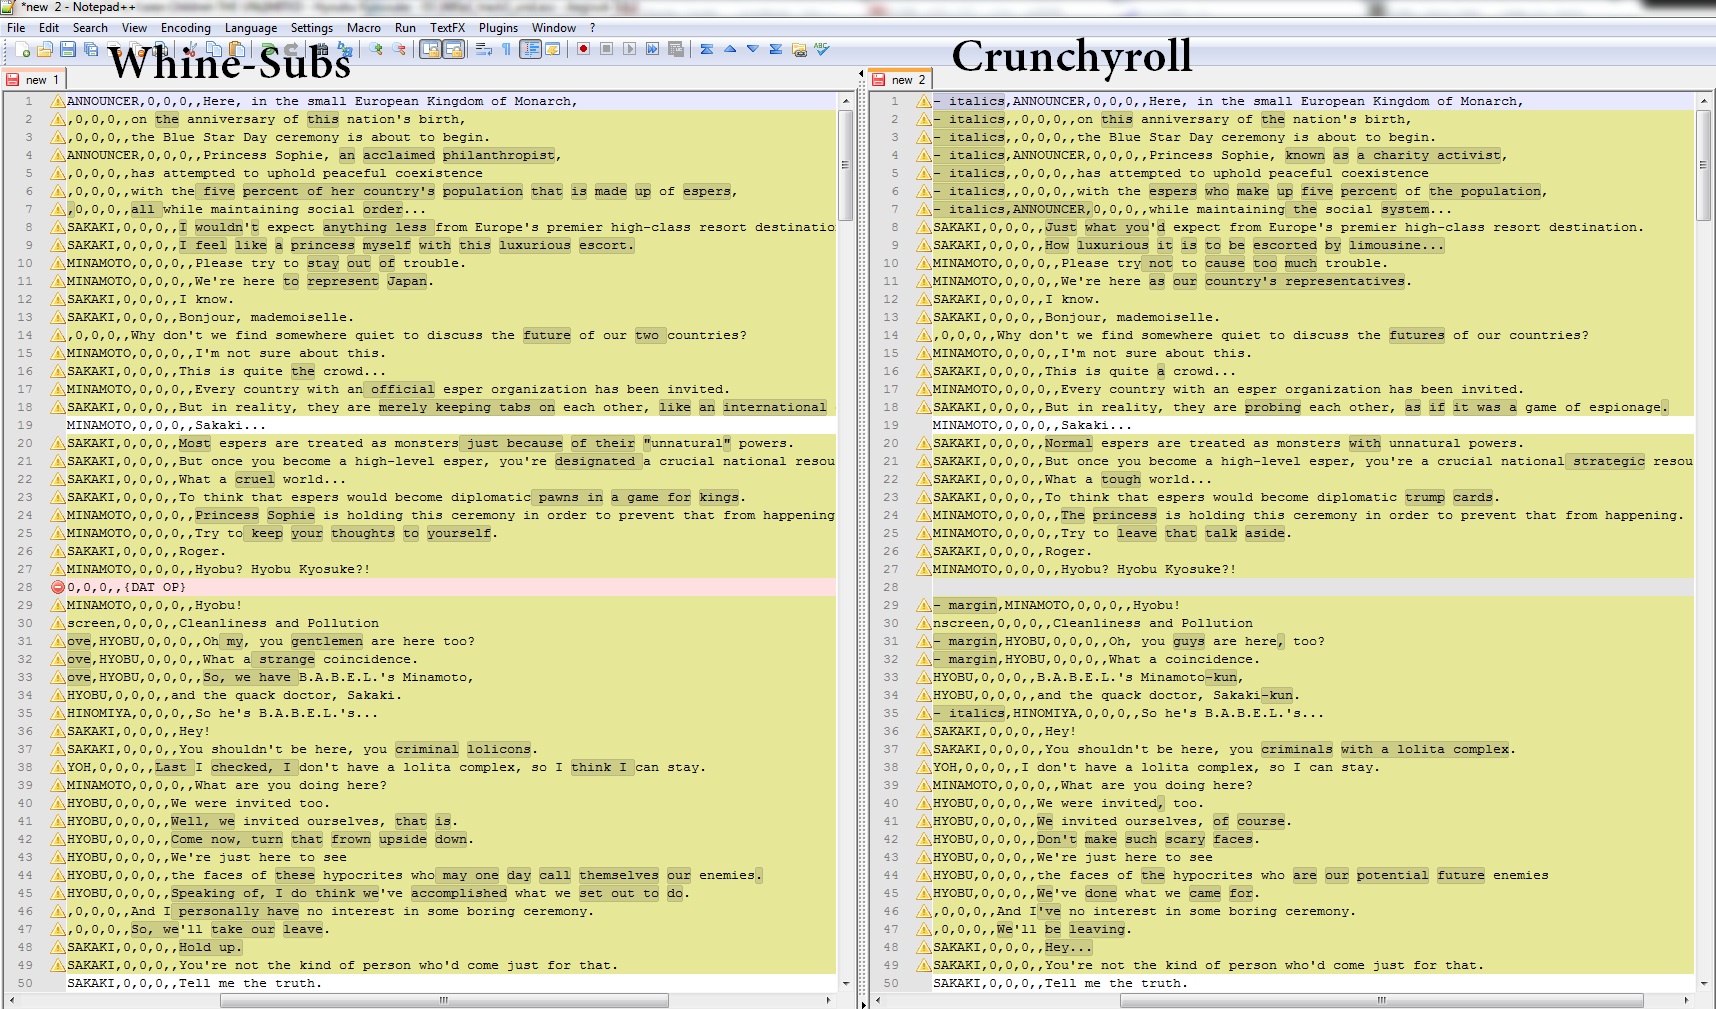Toggle Show All Characters pilcrow icon
Image resolution: width=1716 pixels, height=1009 pixels.
(x=506, y=49)
